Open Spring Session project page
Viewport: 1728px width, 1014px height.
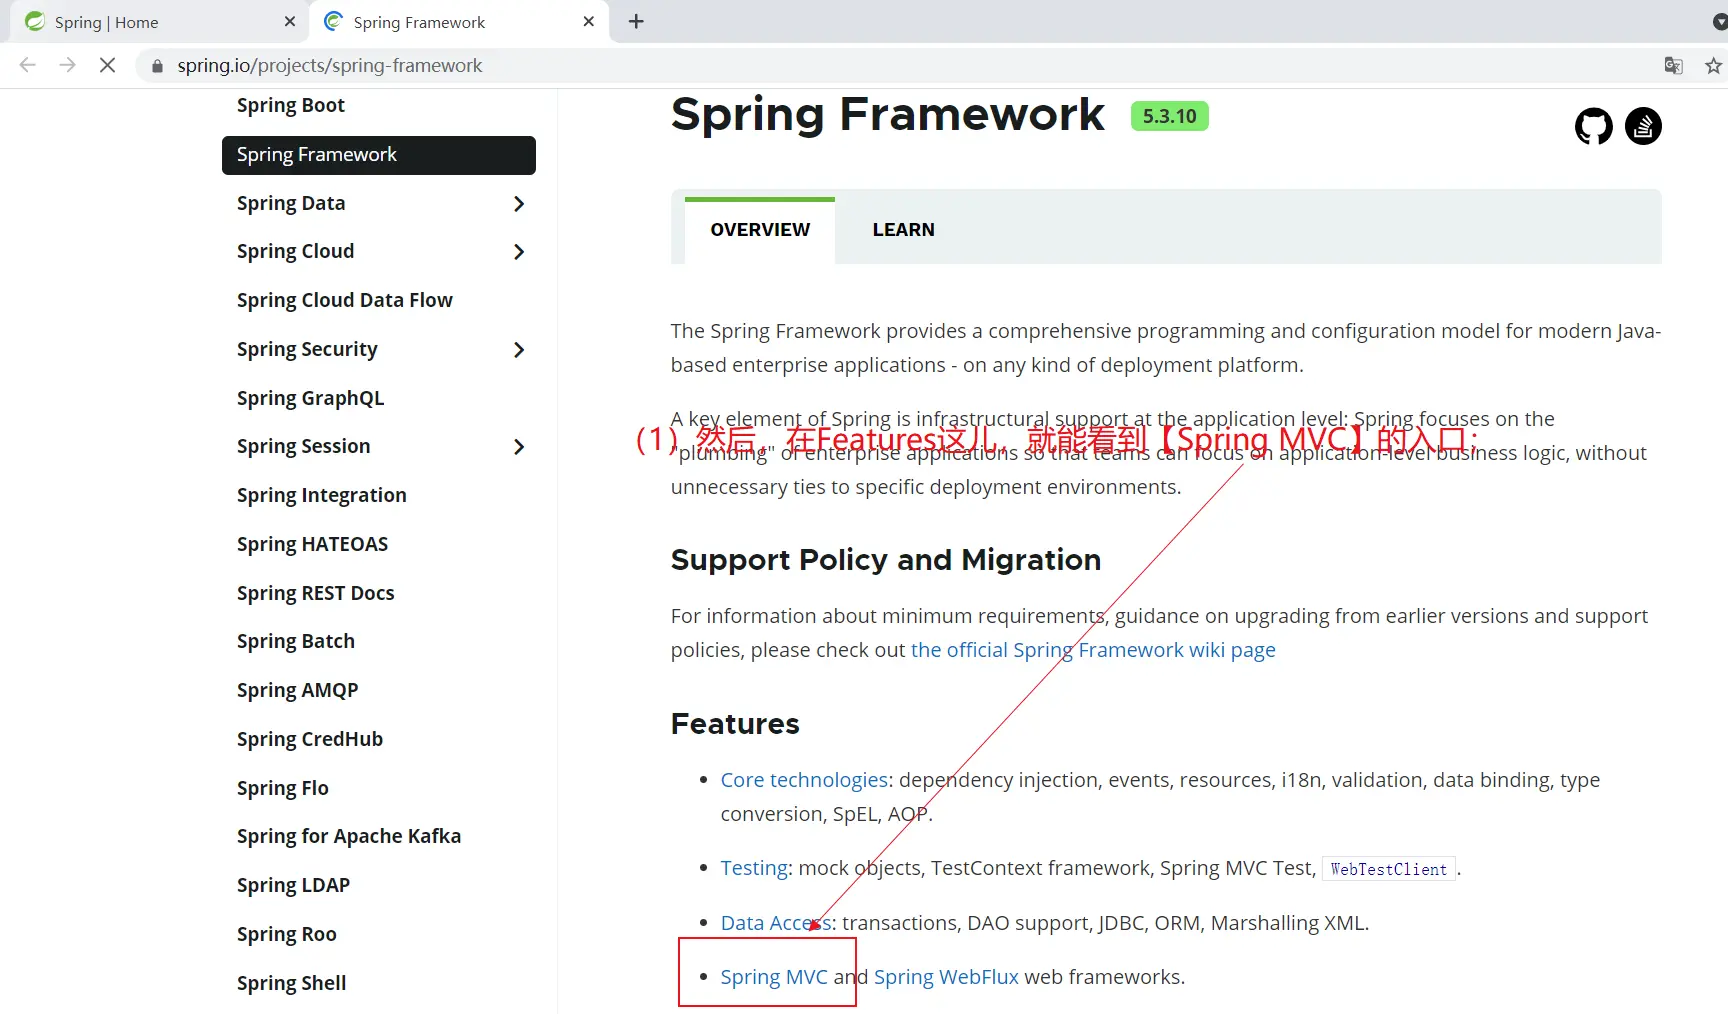(303, 446)
